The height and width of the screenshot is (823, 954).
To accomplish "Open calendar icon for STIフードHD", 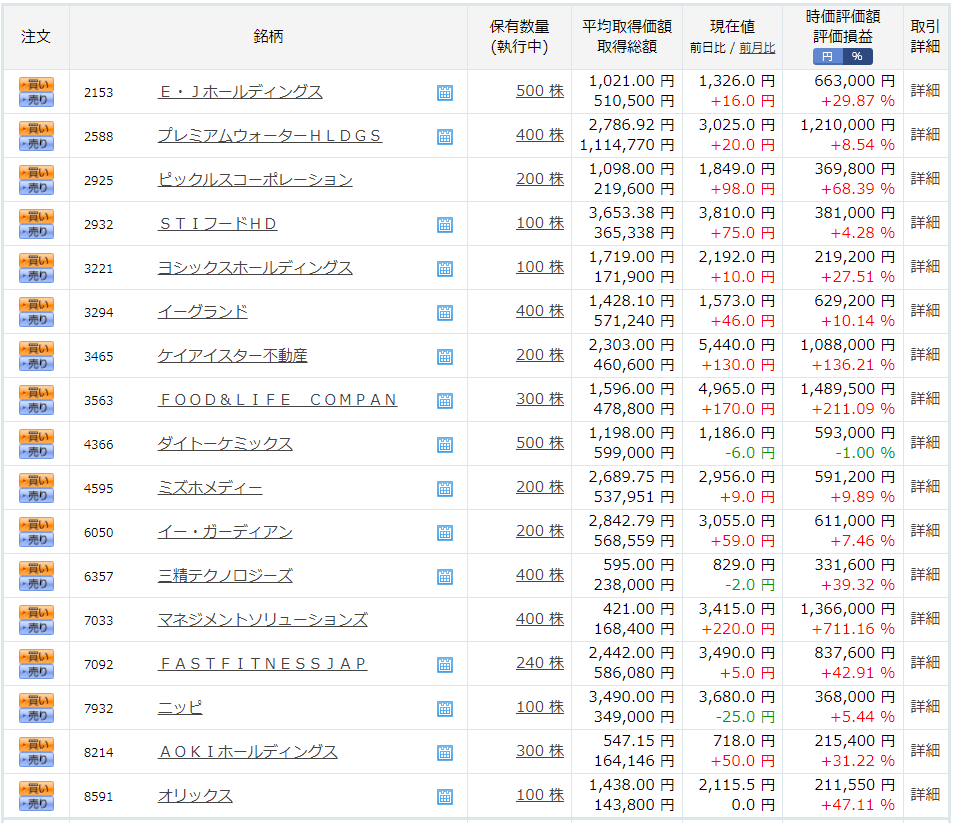I will [x=445, y=225].
